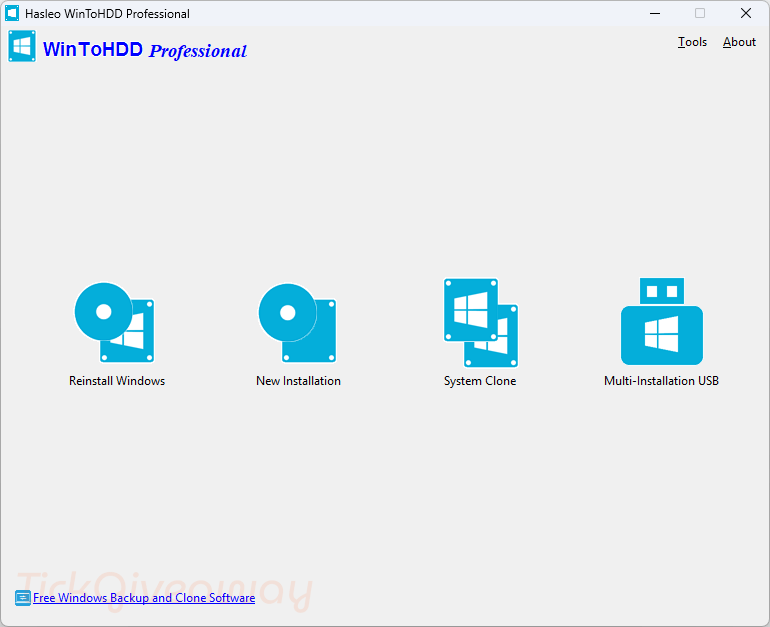Click the "Multi-Installation USB" label

(661, 381)
